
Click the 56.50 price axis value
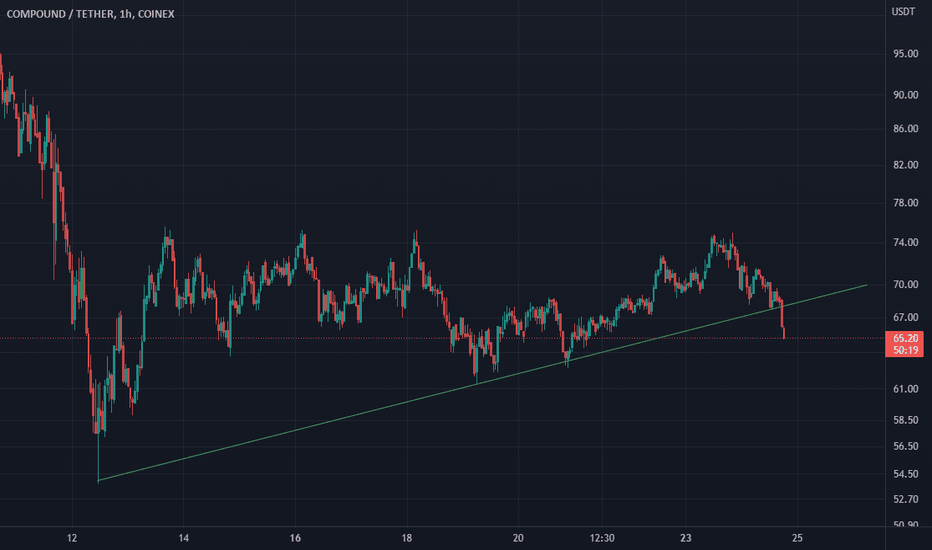[x=905, y=446]
